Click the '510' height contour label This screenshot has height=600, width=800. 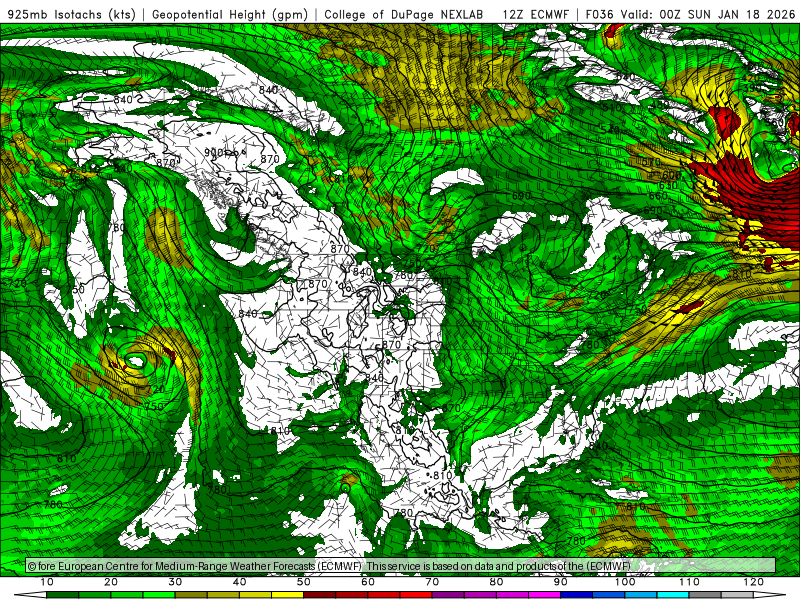(x=611, y=108)
